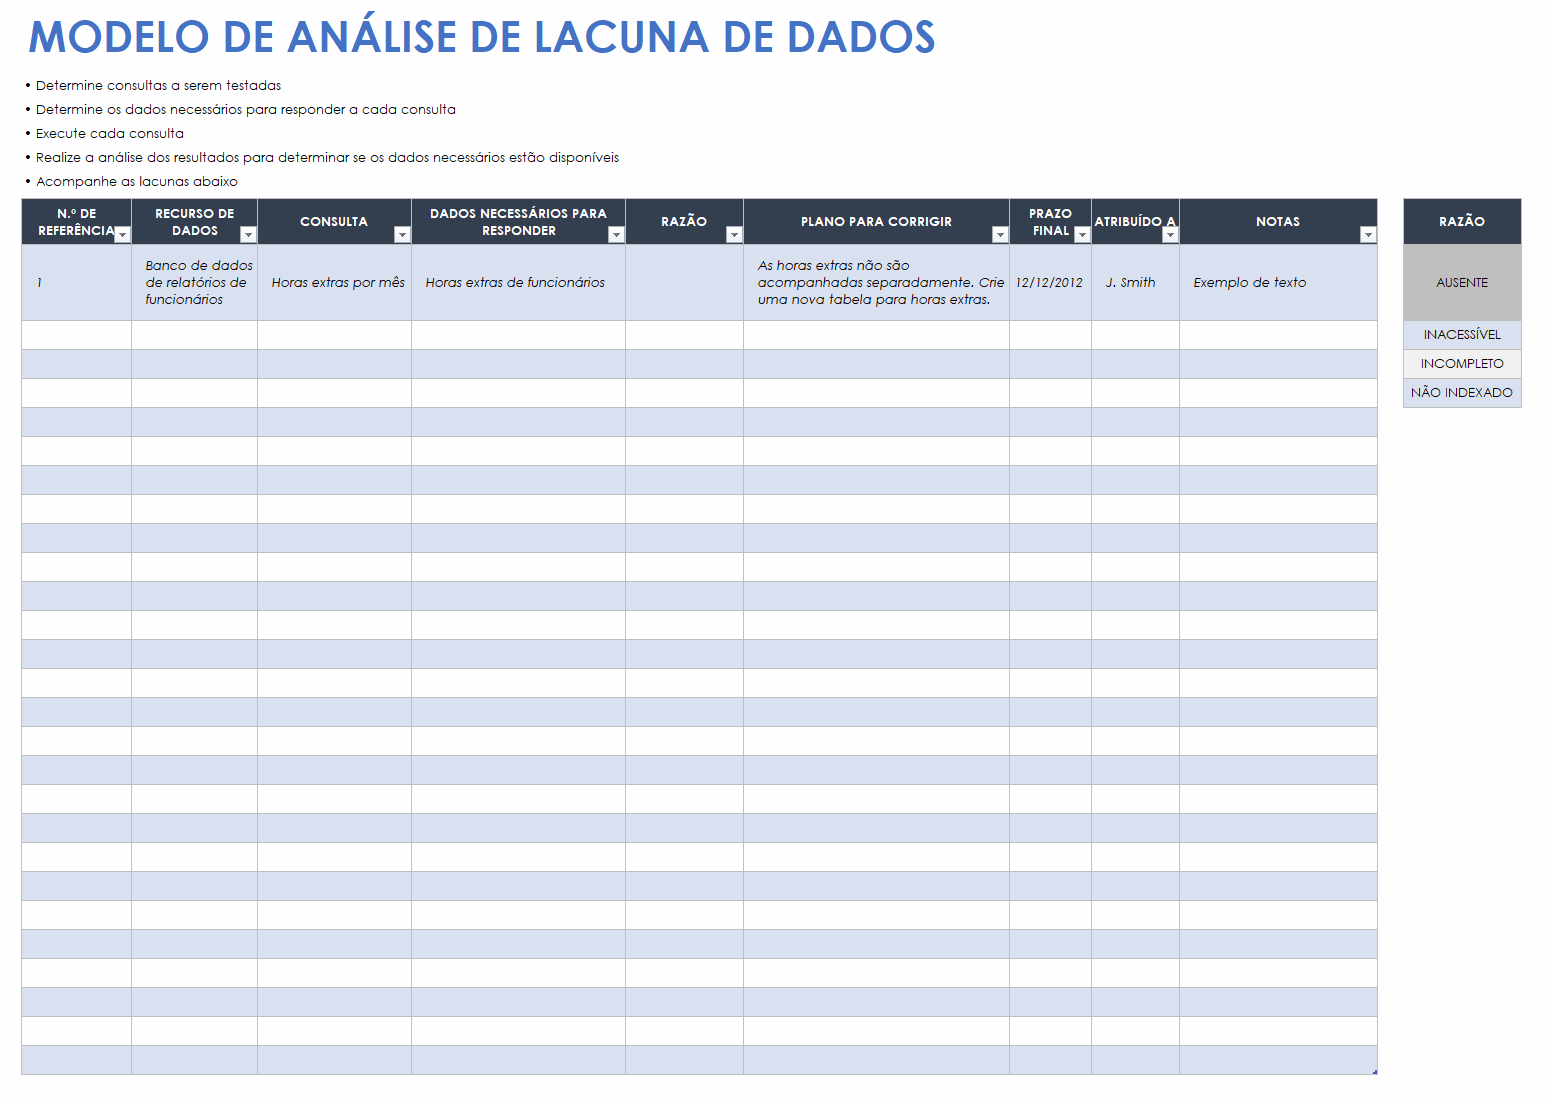Open filter dropdown for Notas column

[x=1368, y=235]
